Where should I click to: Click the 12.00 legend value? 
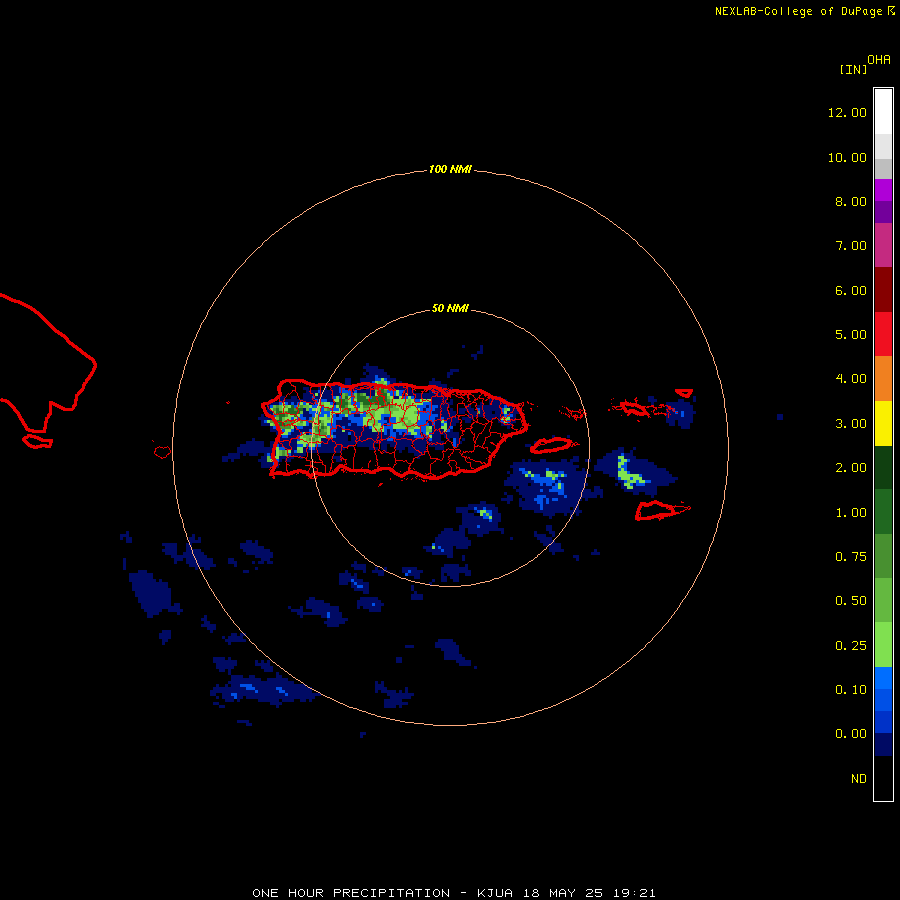(847, 112)
